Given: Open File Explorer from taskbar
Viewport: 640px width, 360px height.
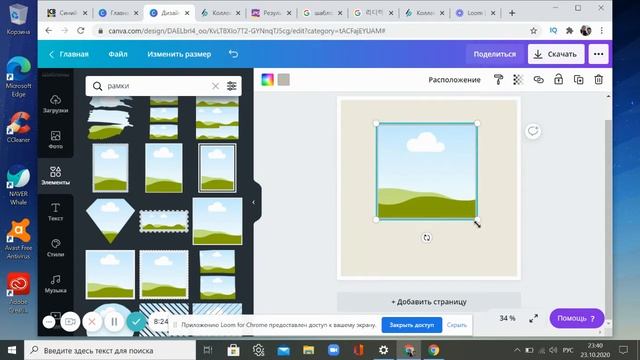Looking at the screenshot, I should click(309, 350).
